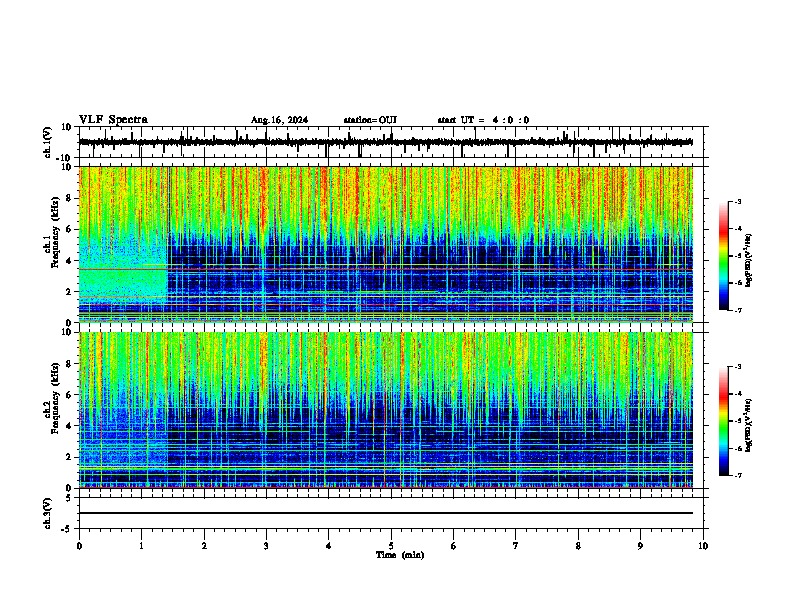Click the "8" kHz tick of ch.1 spectrogram
This screenshot has width=792, height=612.
tap(69, 198)
